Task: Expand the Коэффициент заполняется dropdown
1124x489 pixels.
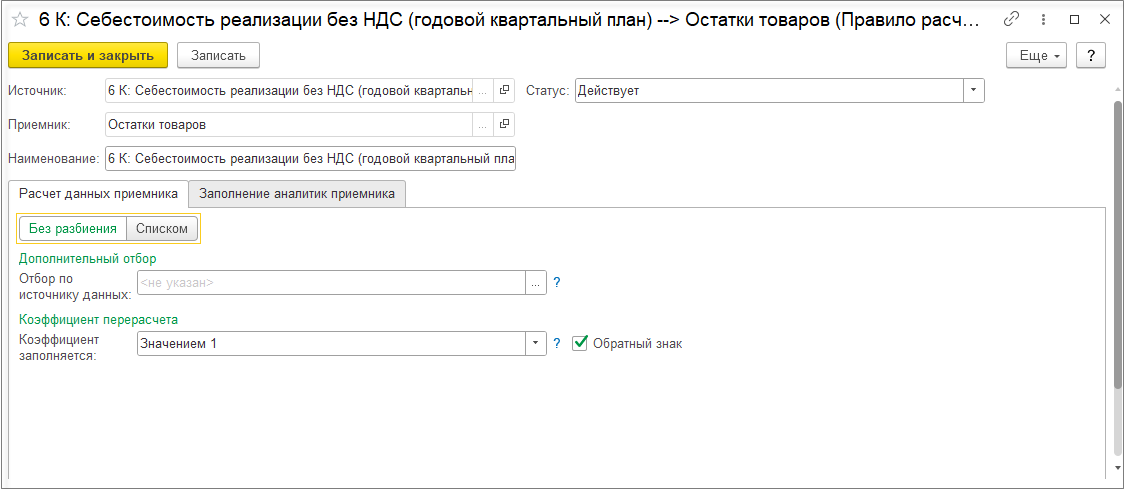Action: [x=536, y=344]
